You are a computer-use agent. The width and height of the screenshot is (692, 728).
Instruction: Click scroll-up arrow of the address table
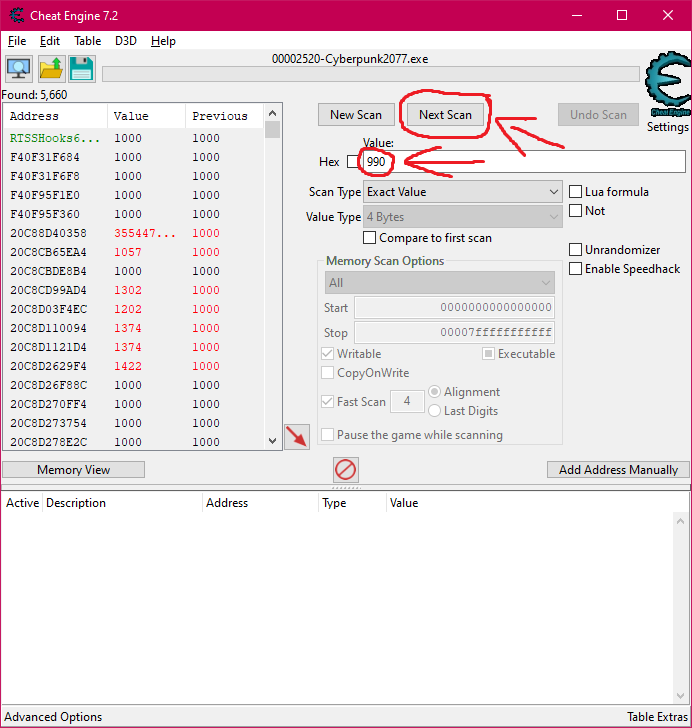click(x=680, y=521)
